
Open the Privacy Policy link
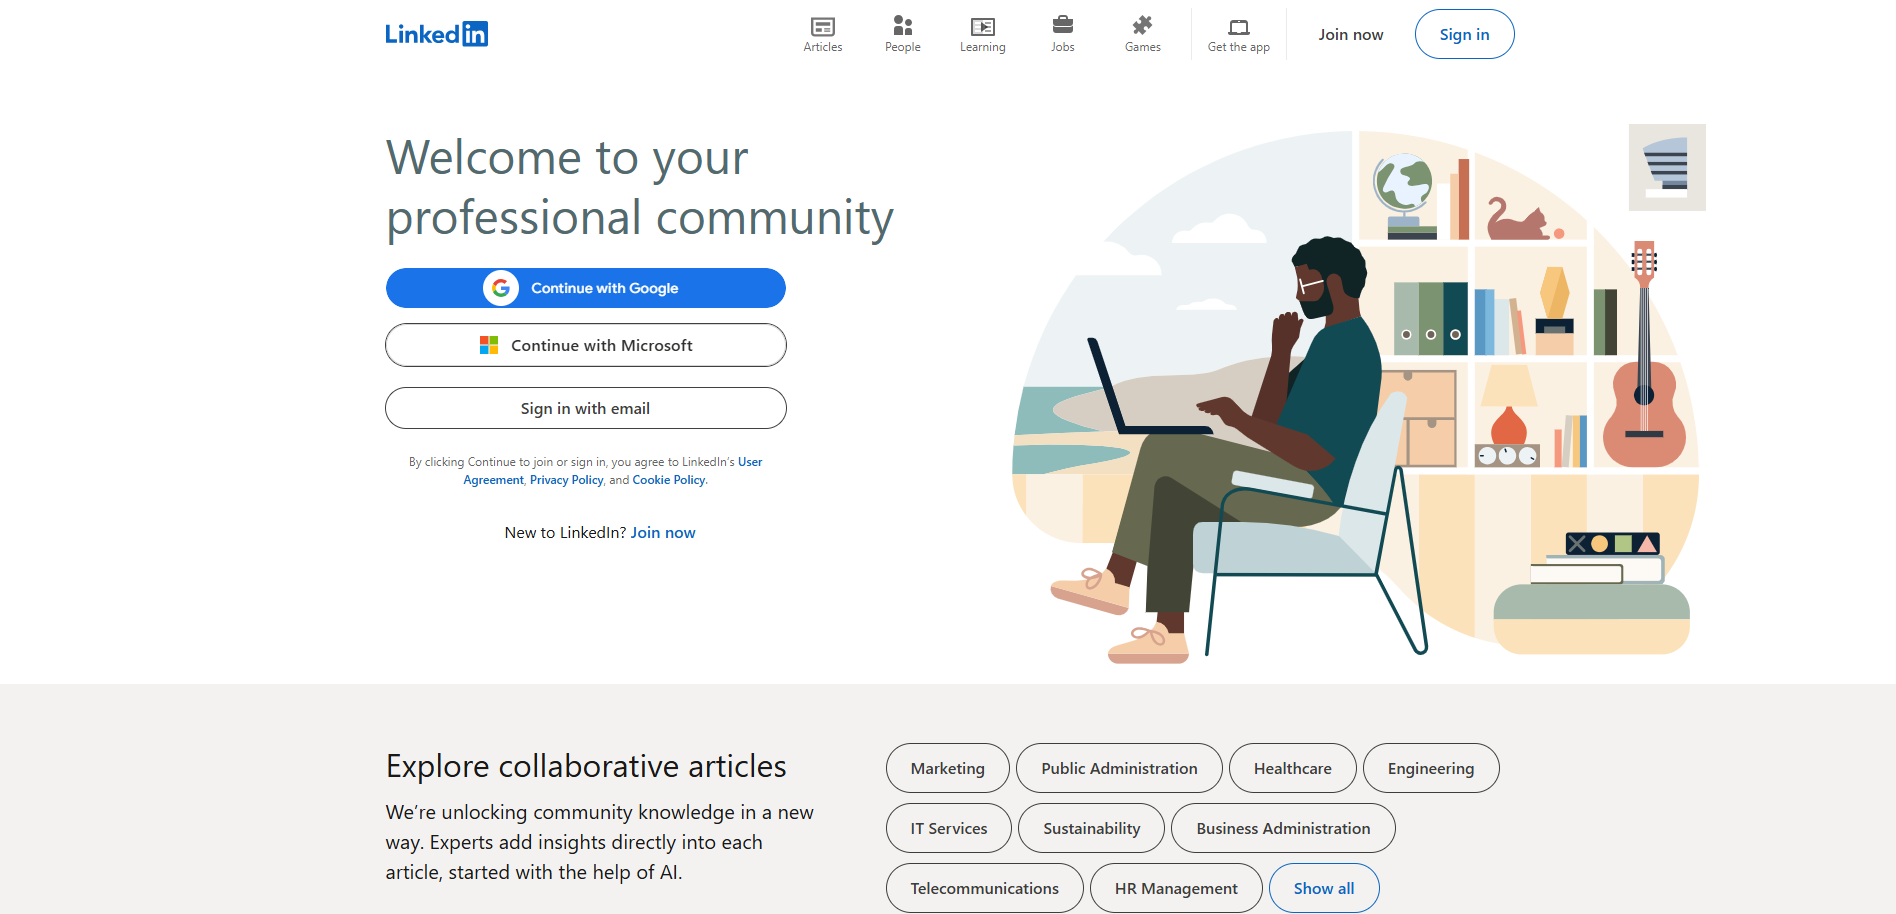[567, 480]
